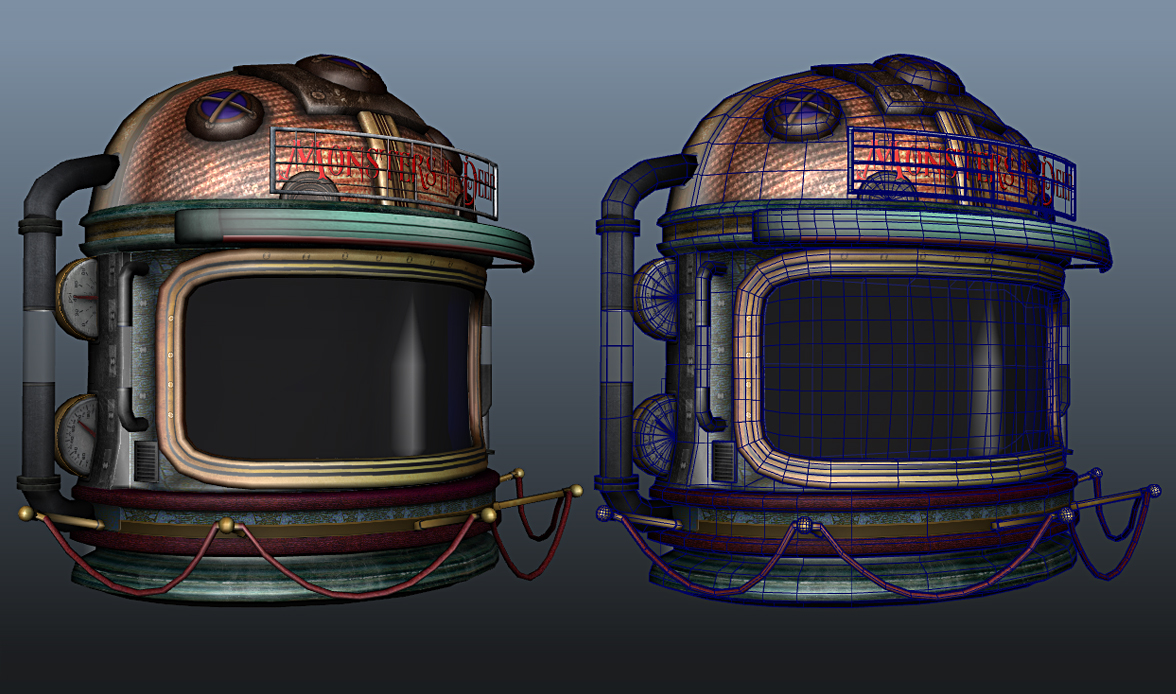Screen dimensions: 1176x694
Task: Click the upper pressure gauge on textured helmet
Action: pos(78,297)
